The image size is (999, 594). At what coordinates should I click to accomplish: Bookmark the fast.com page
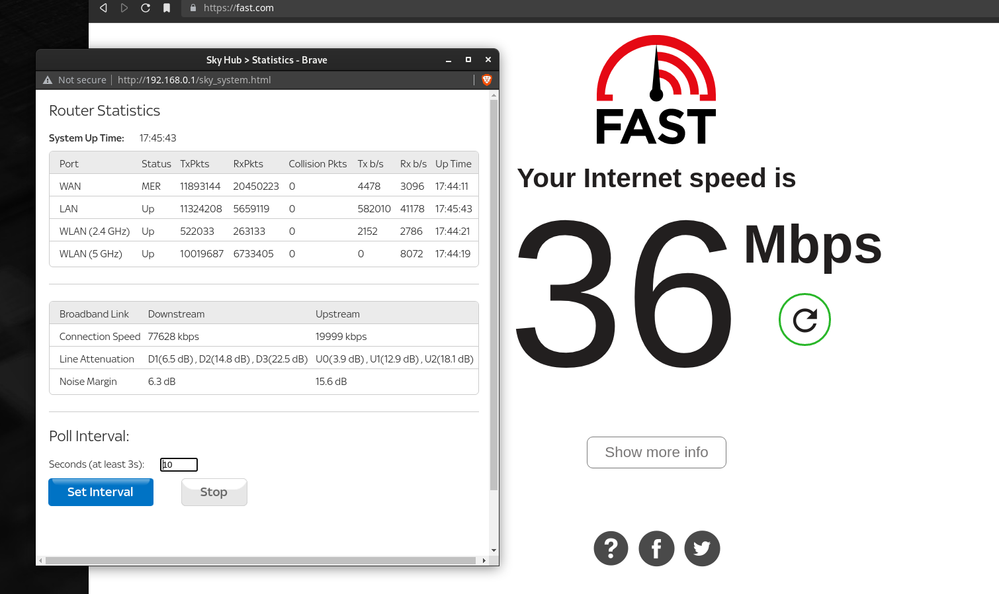(x=167, y=8)
